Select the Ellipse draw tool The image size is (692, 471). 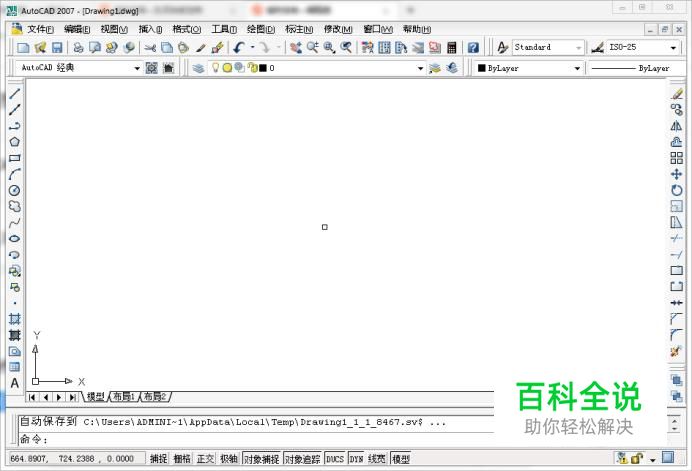(x=15, y=238)
